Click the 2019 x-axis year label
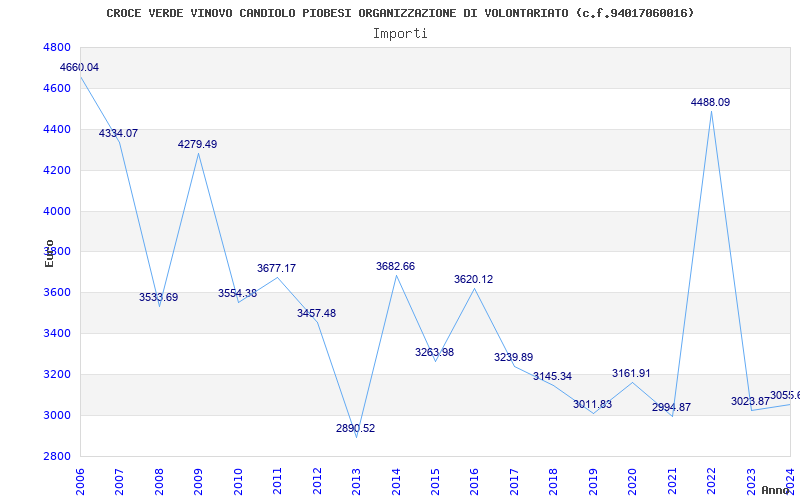The width and height of the screenshot is (800, 500). click(593, 481)
